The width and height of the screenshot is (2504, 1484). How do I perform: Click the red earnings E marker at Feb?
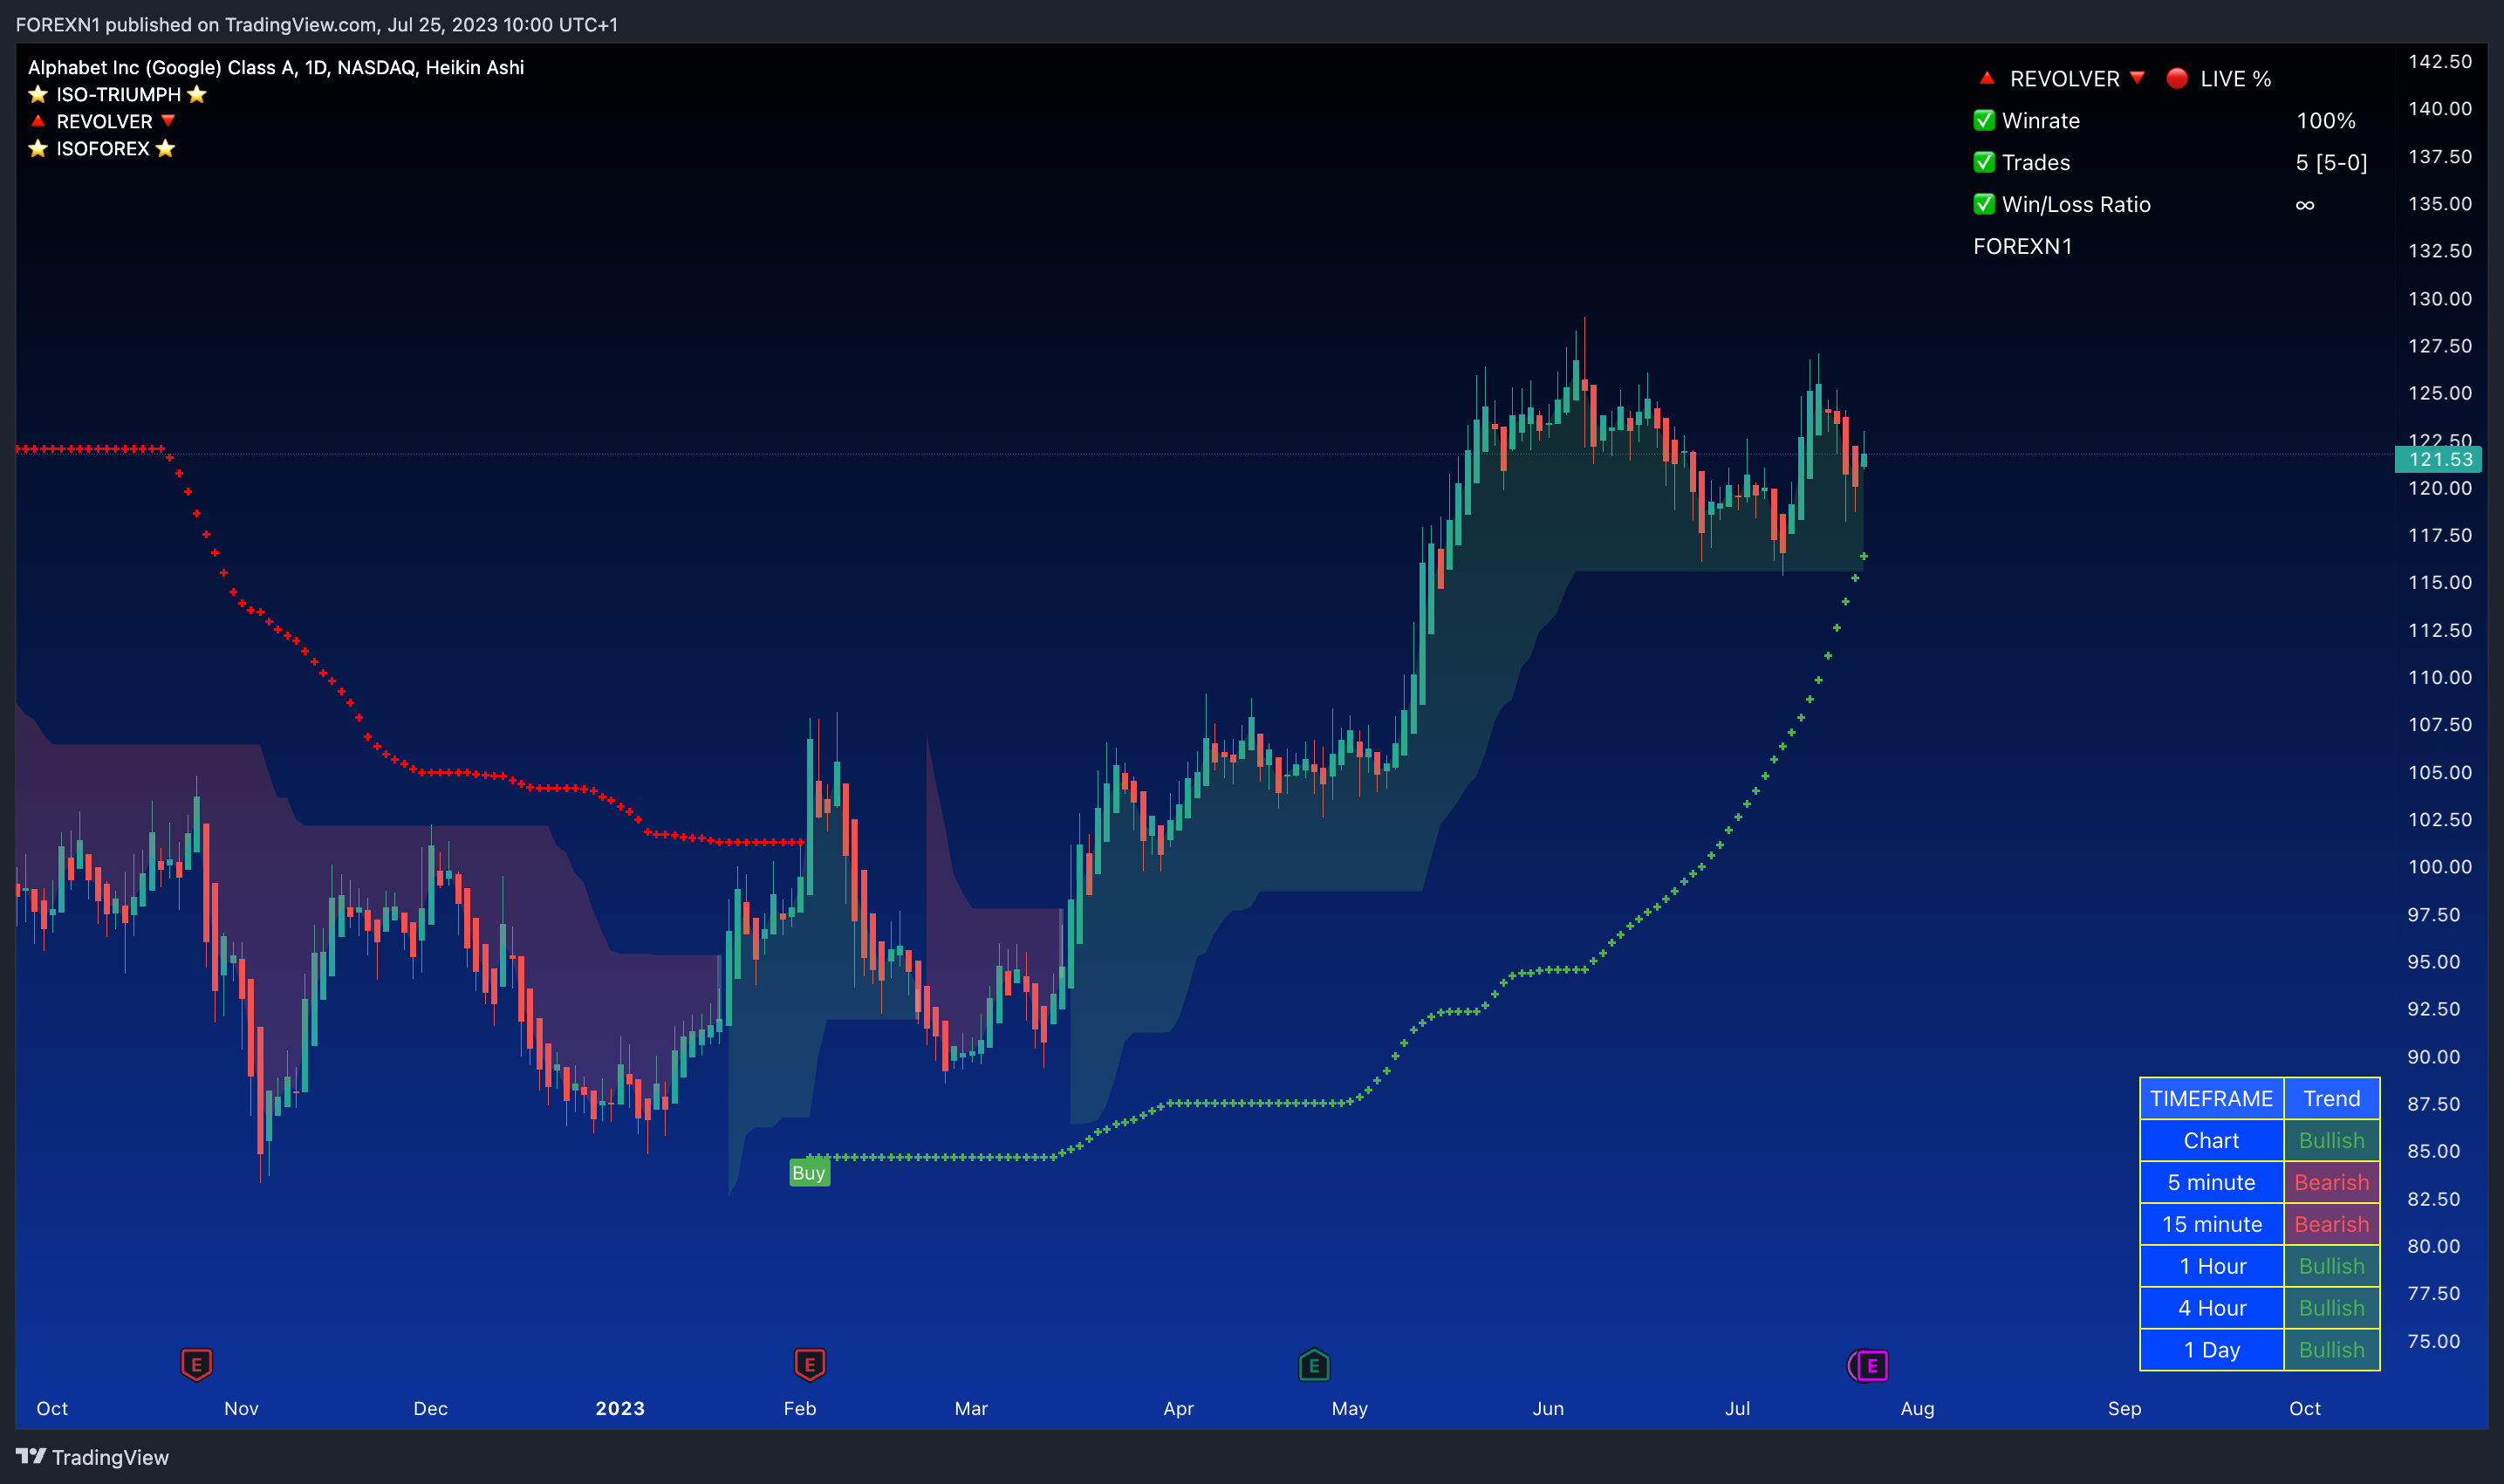(x=809, y=1364)
